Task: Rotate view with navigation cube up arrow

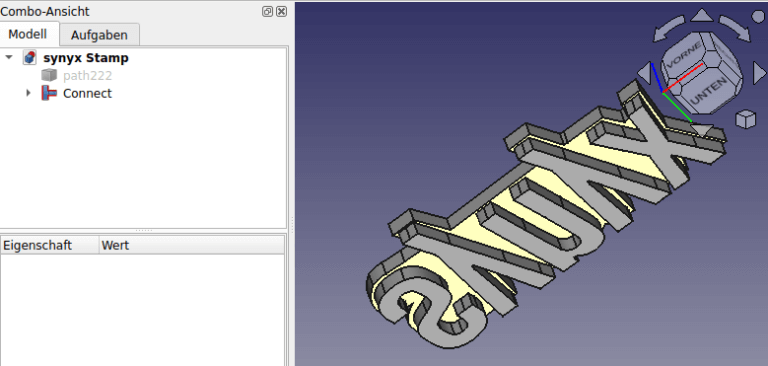Action: coord(702,16)
